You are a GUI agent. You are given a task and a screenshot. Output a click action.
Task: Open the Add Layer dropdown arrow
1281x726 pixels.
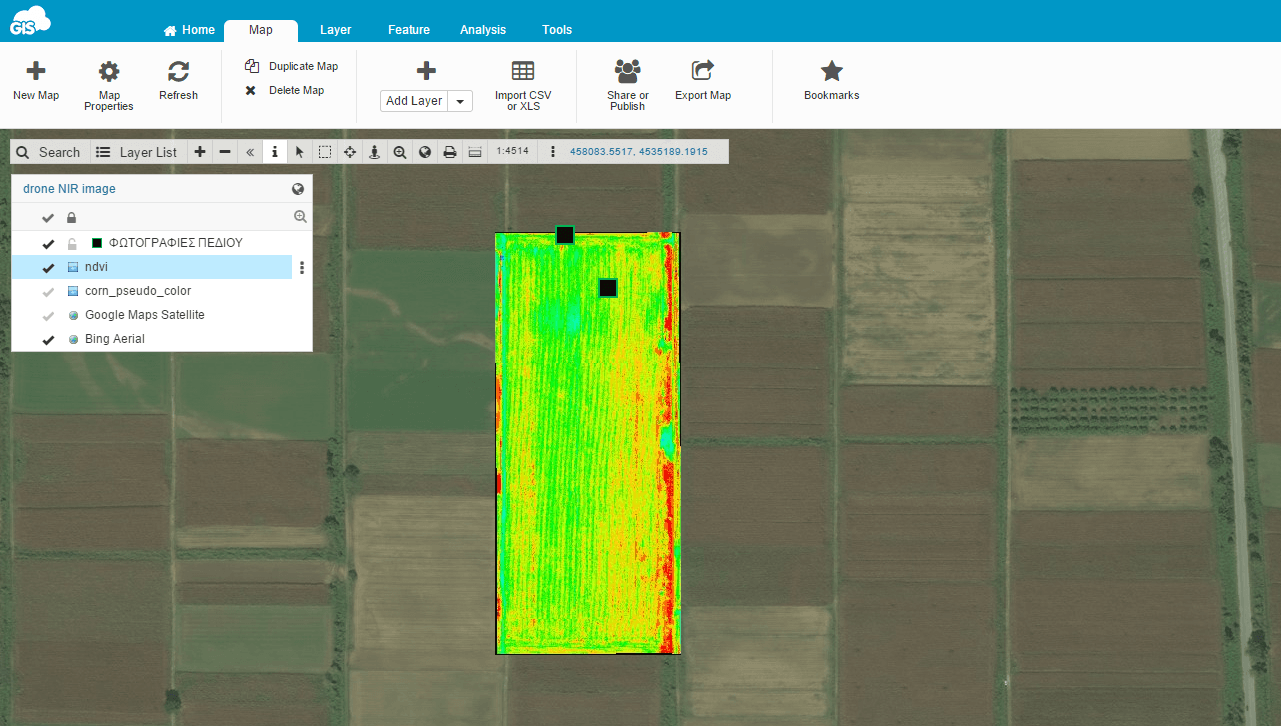point(460,102)
